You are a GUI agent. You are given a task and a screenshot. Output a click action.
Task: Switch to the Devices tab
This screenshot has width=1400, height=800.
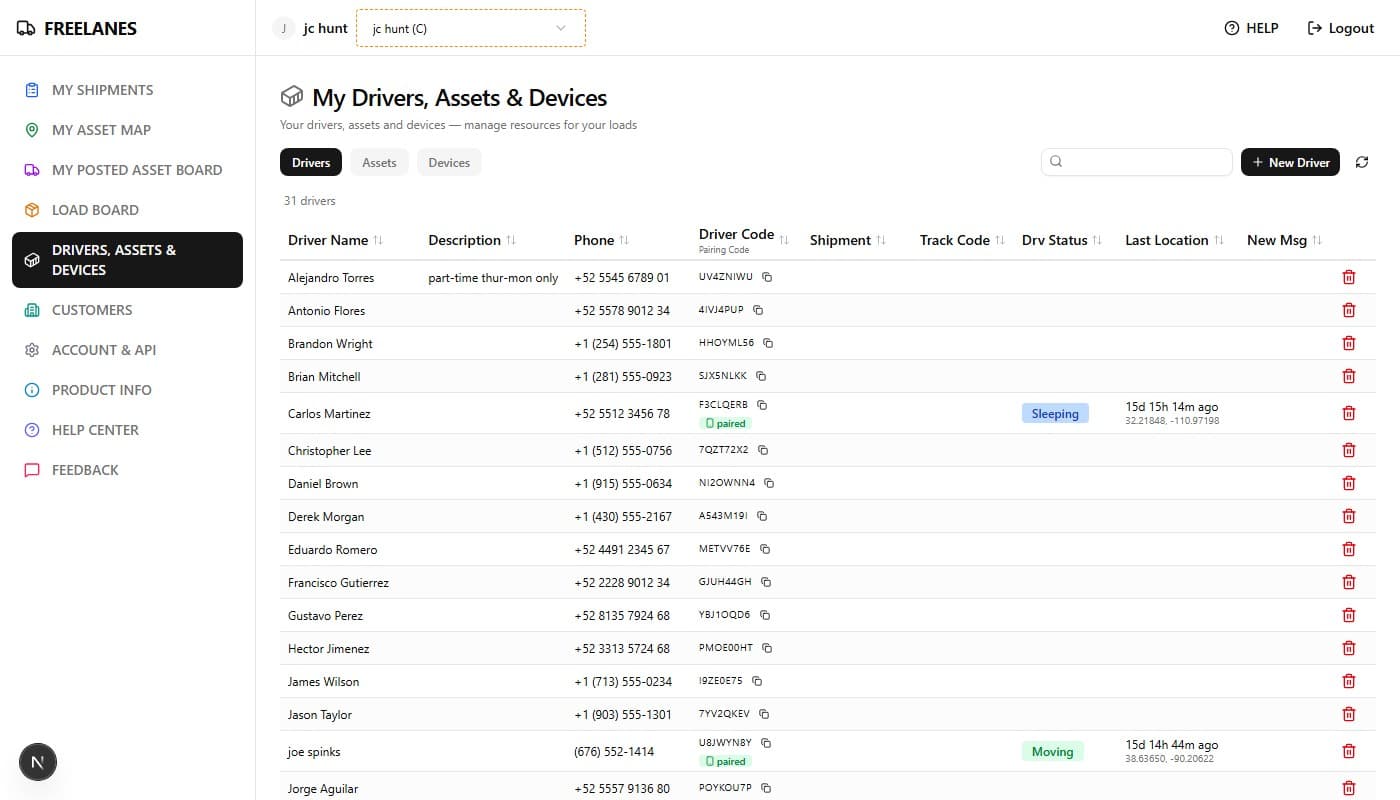click(449, 162)
